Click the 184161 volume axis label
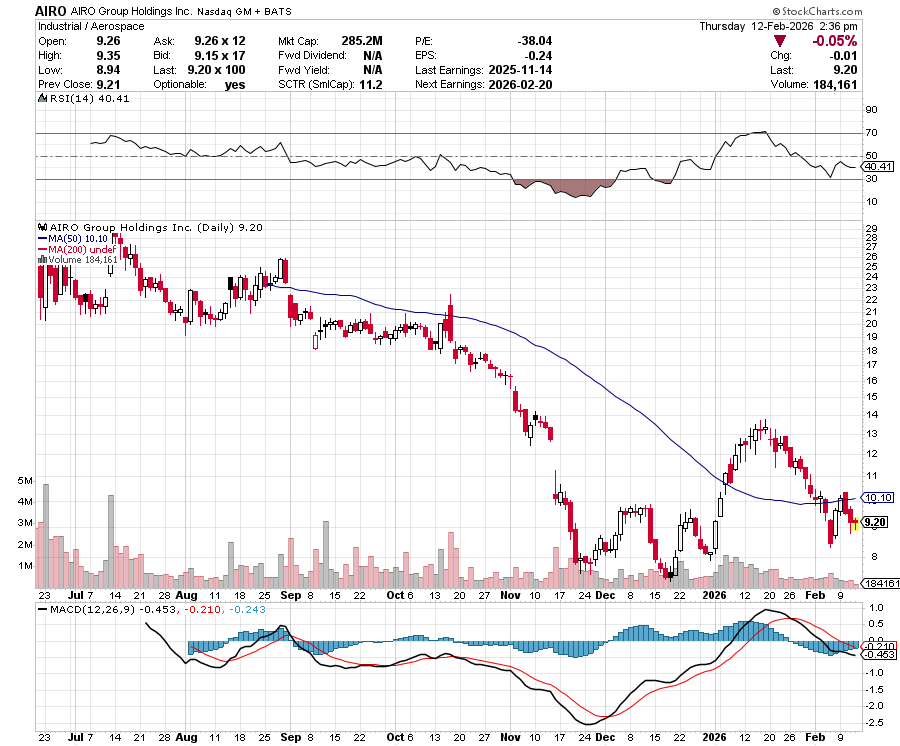 coord(882,583)
